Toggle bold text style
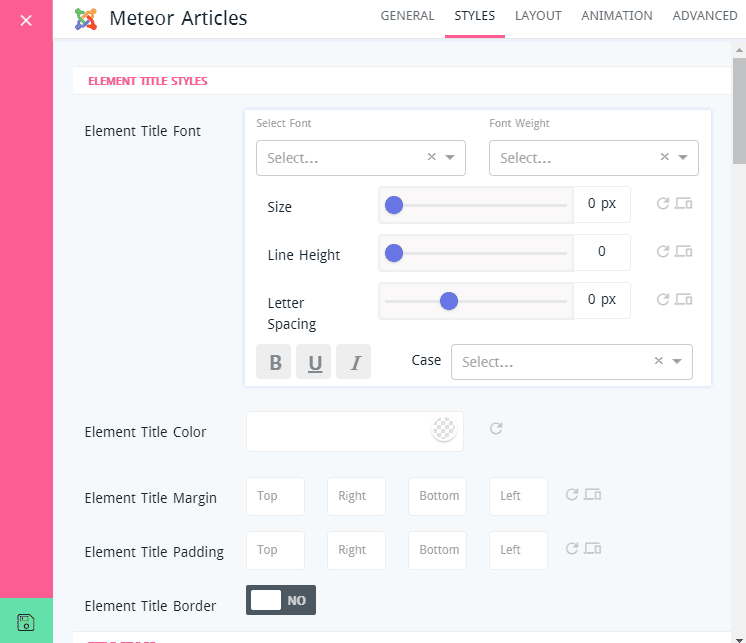Image resolution: width=746 pixels, height=643 pixels. (274, 362)
